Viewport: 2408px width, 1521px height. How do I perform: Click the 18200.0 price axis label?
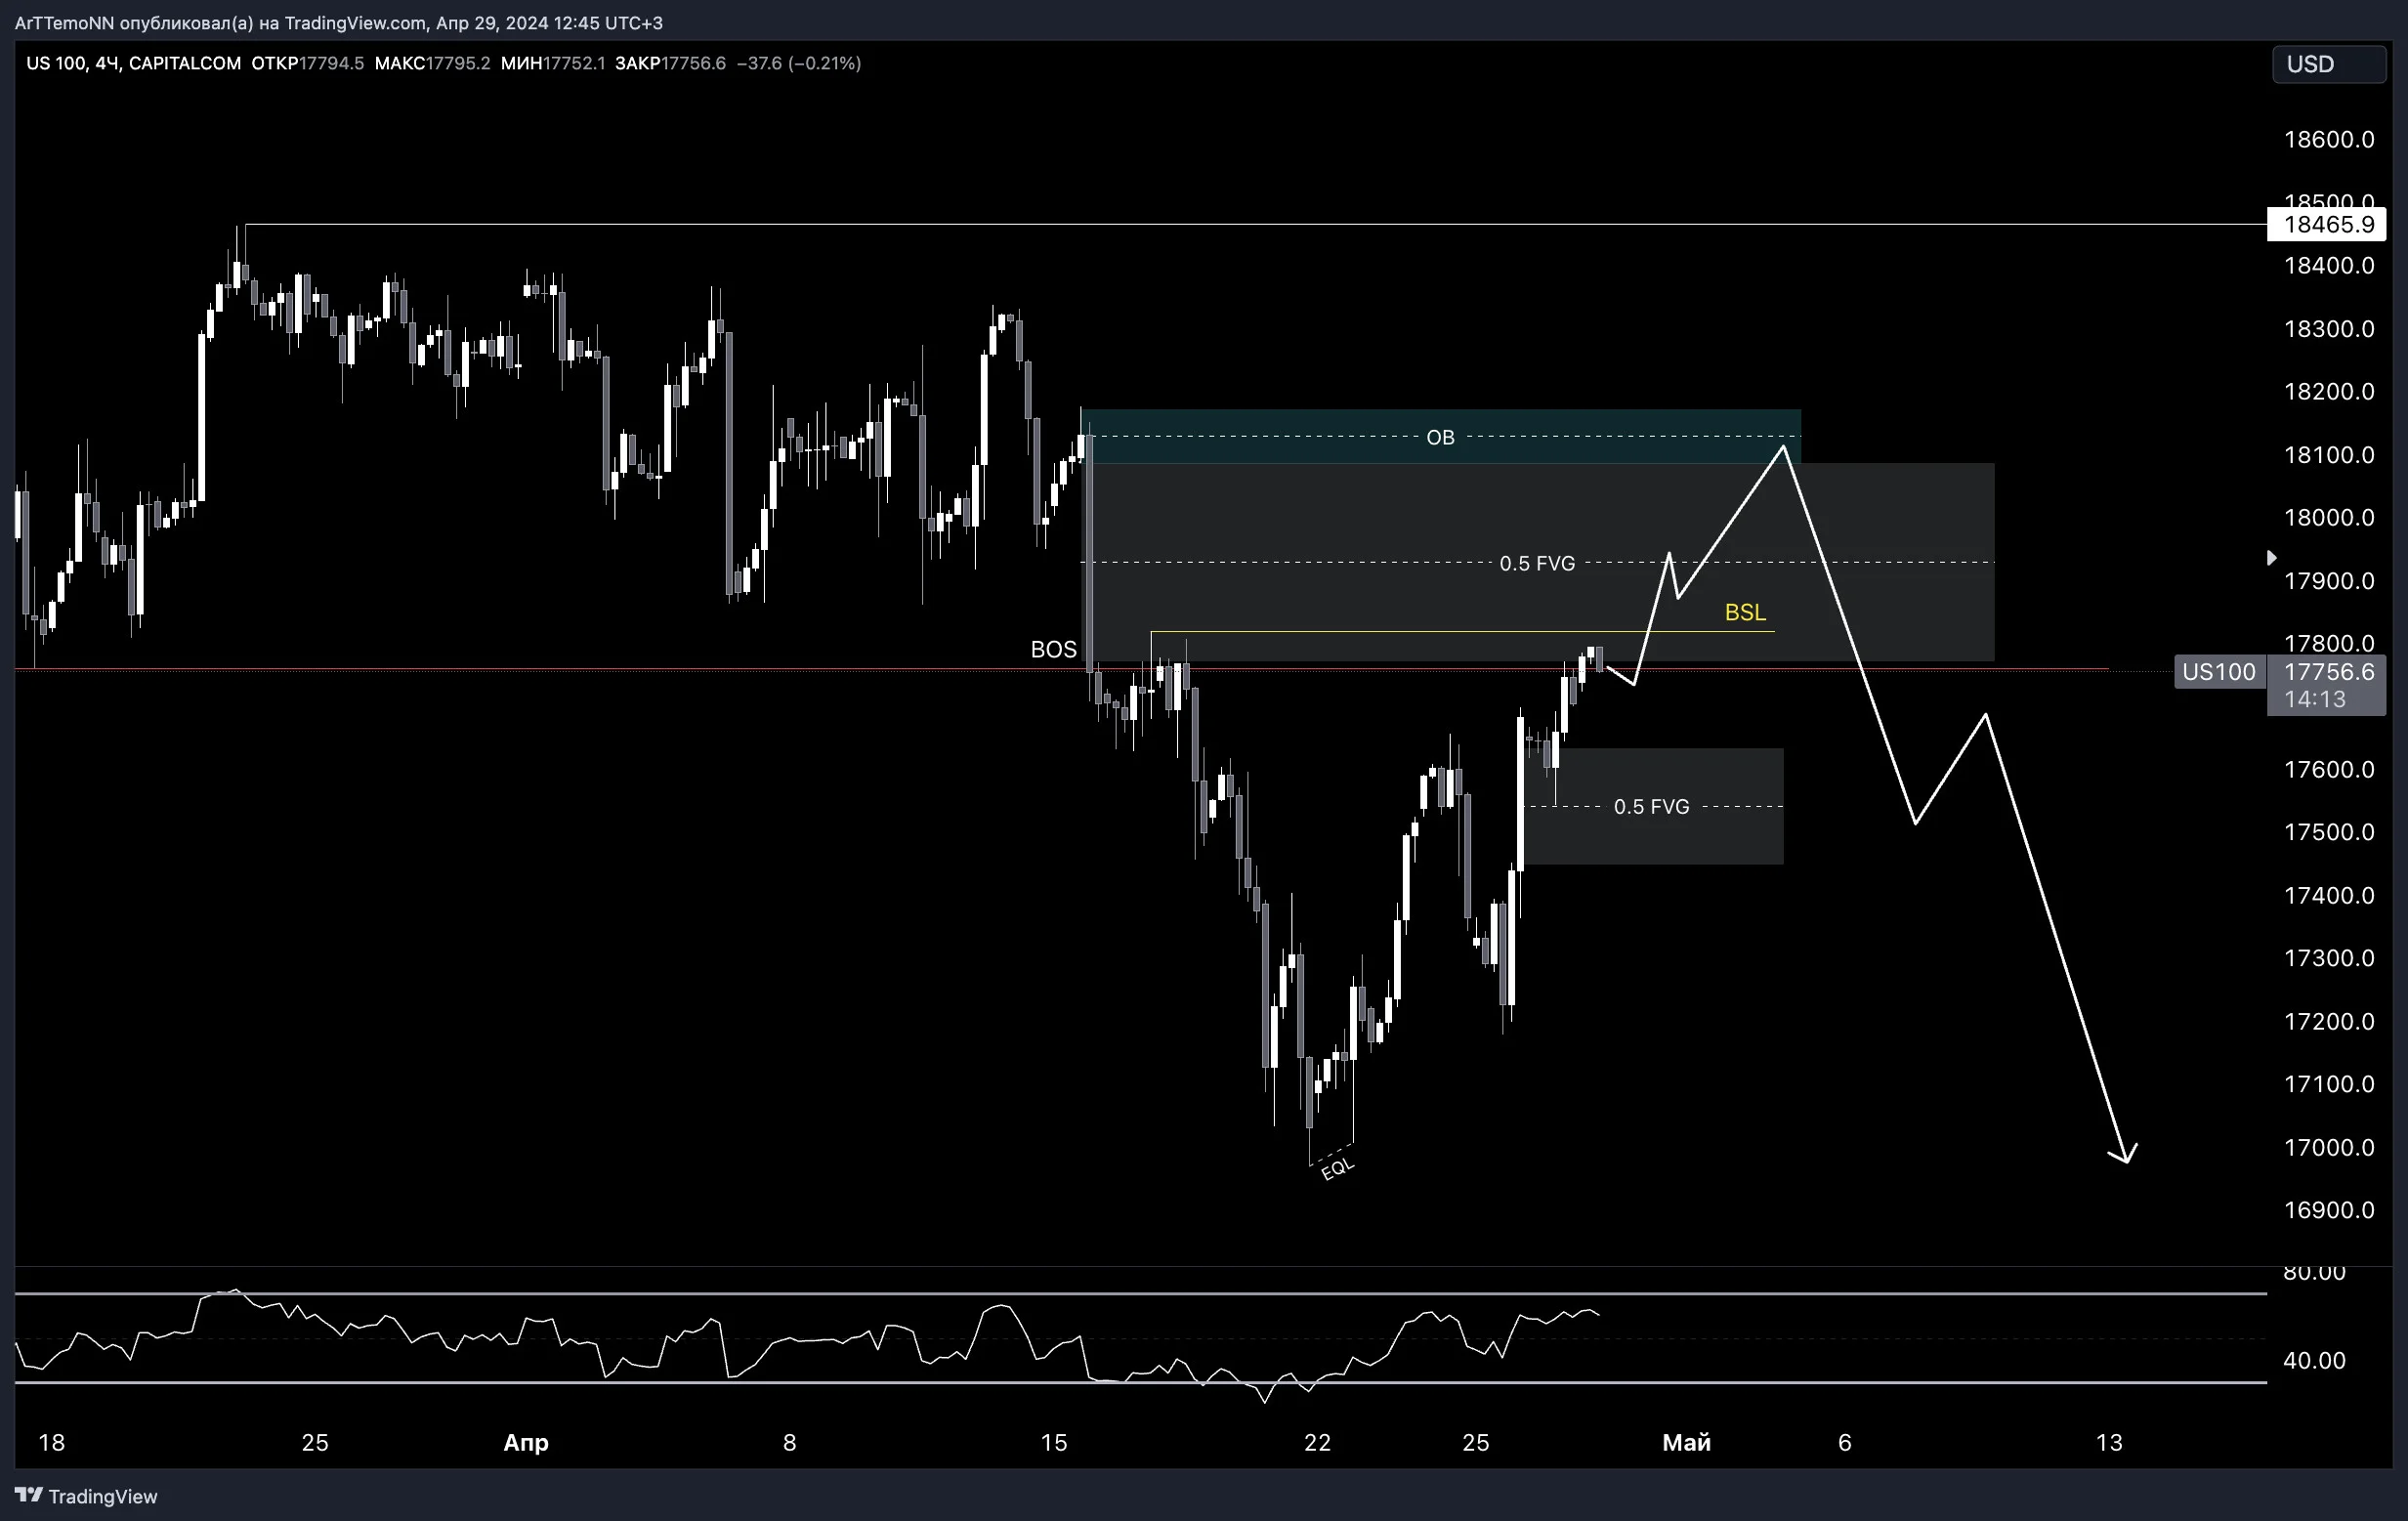tap(2329, 391)
